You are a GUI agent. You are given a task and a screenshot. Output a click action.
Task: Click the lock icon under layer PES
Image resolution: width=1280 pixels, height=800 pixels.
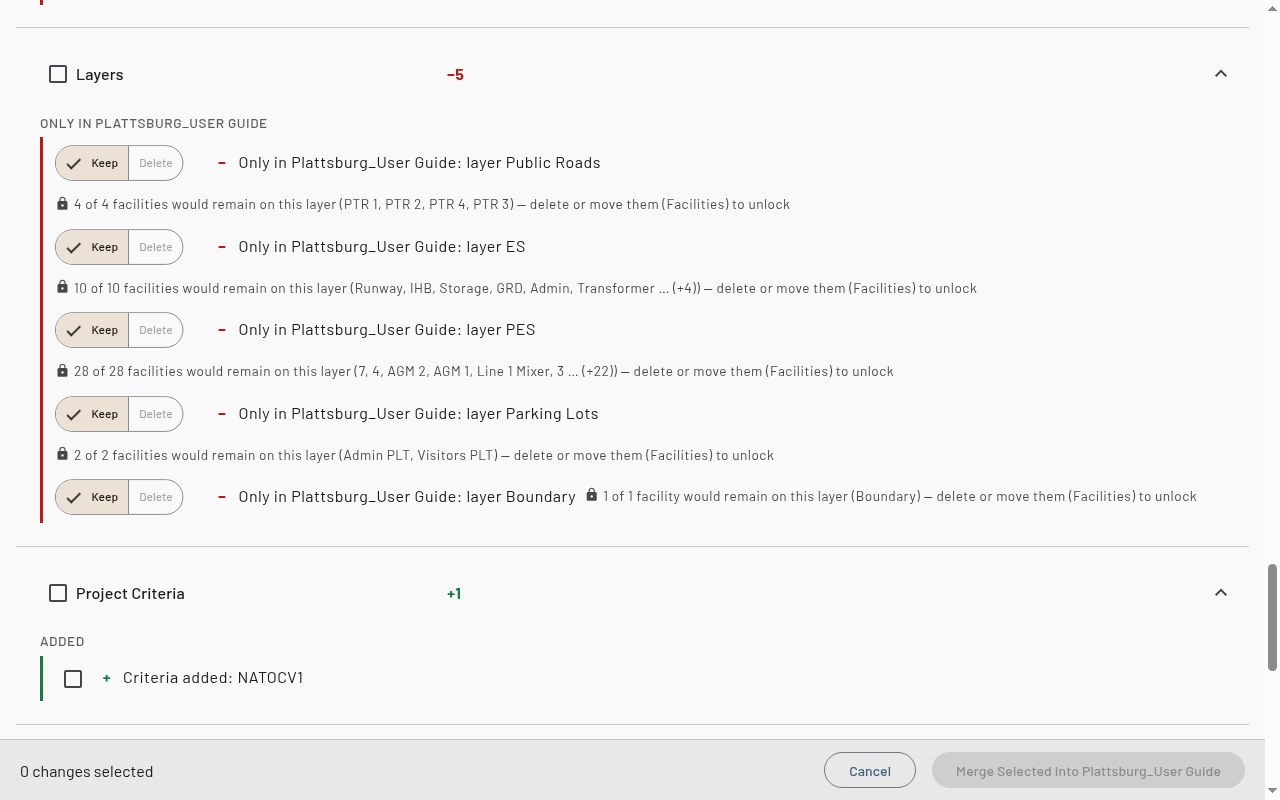(x=62, y=371)
